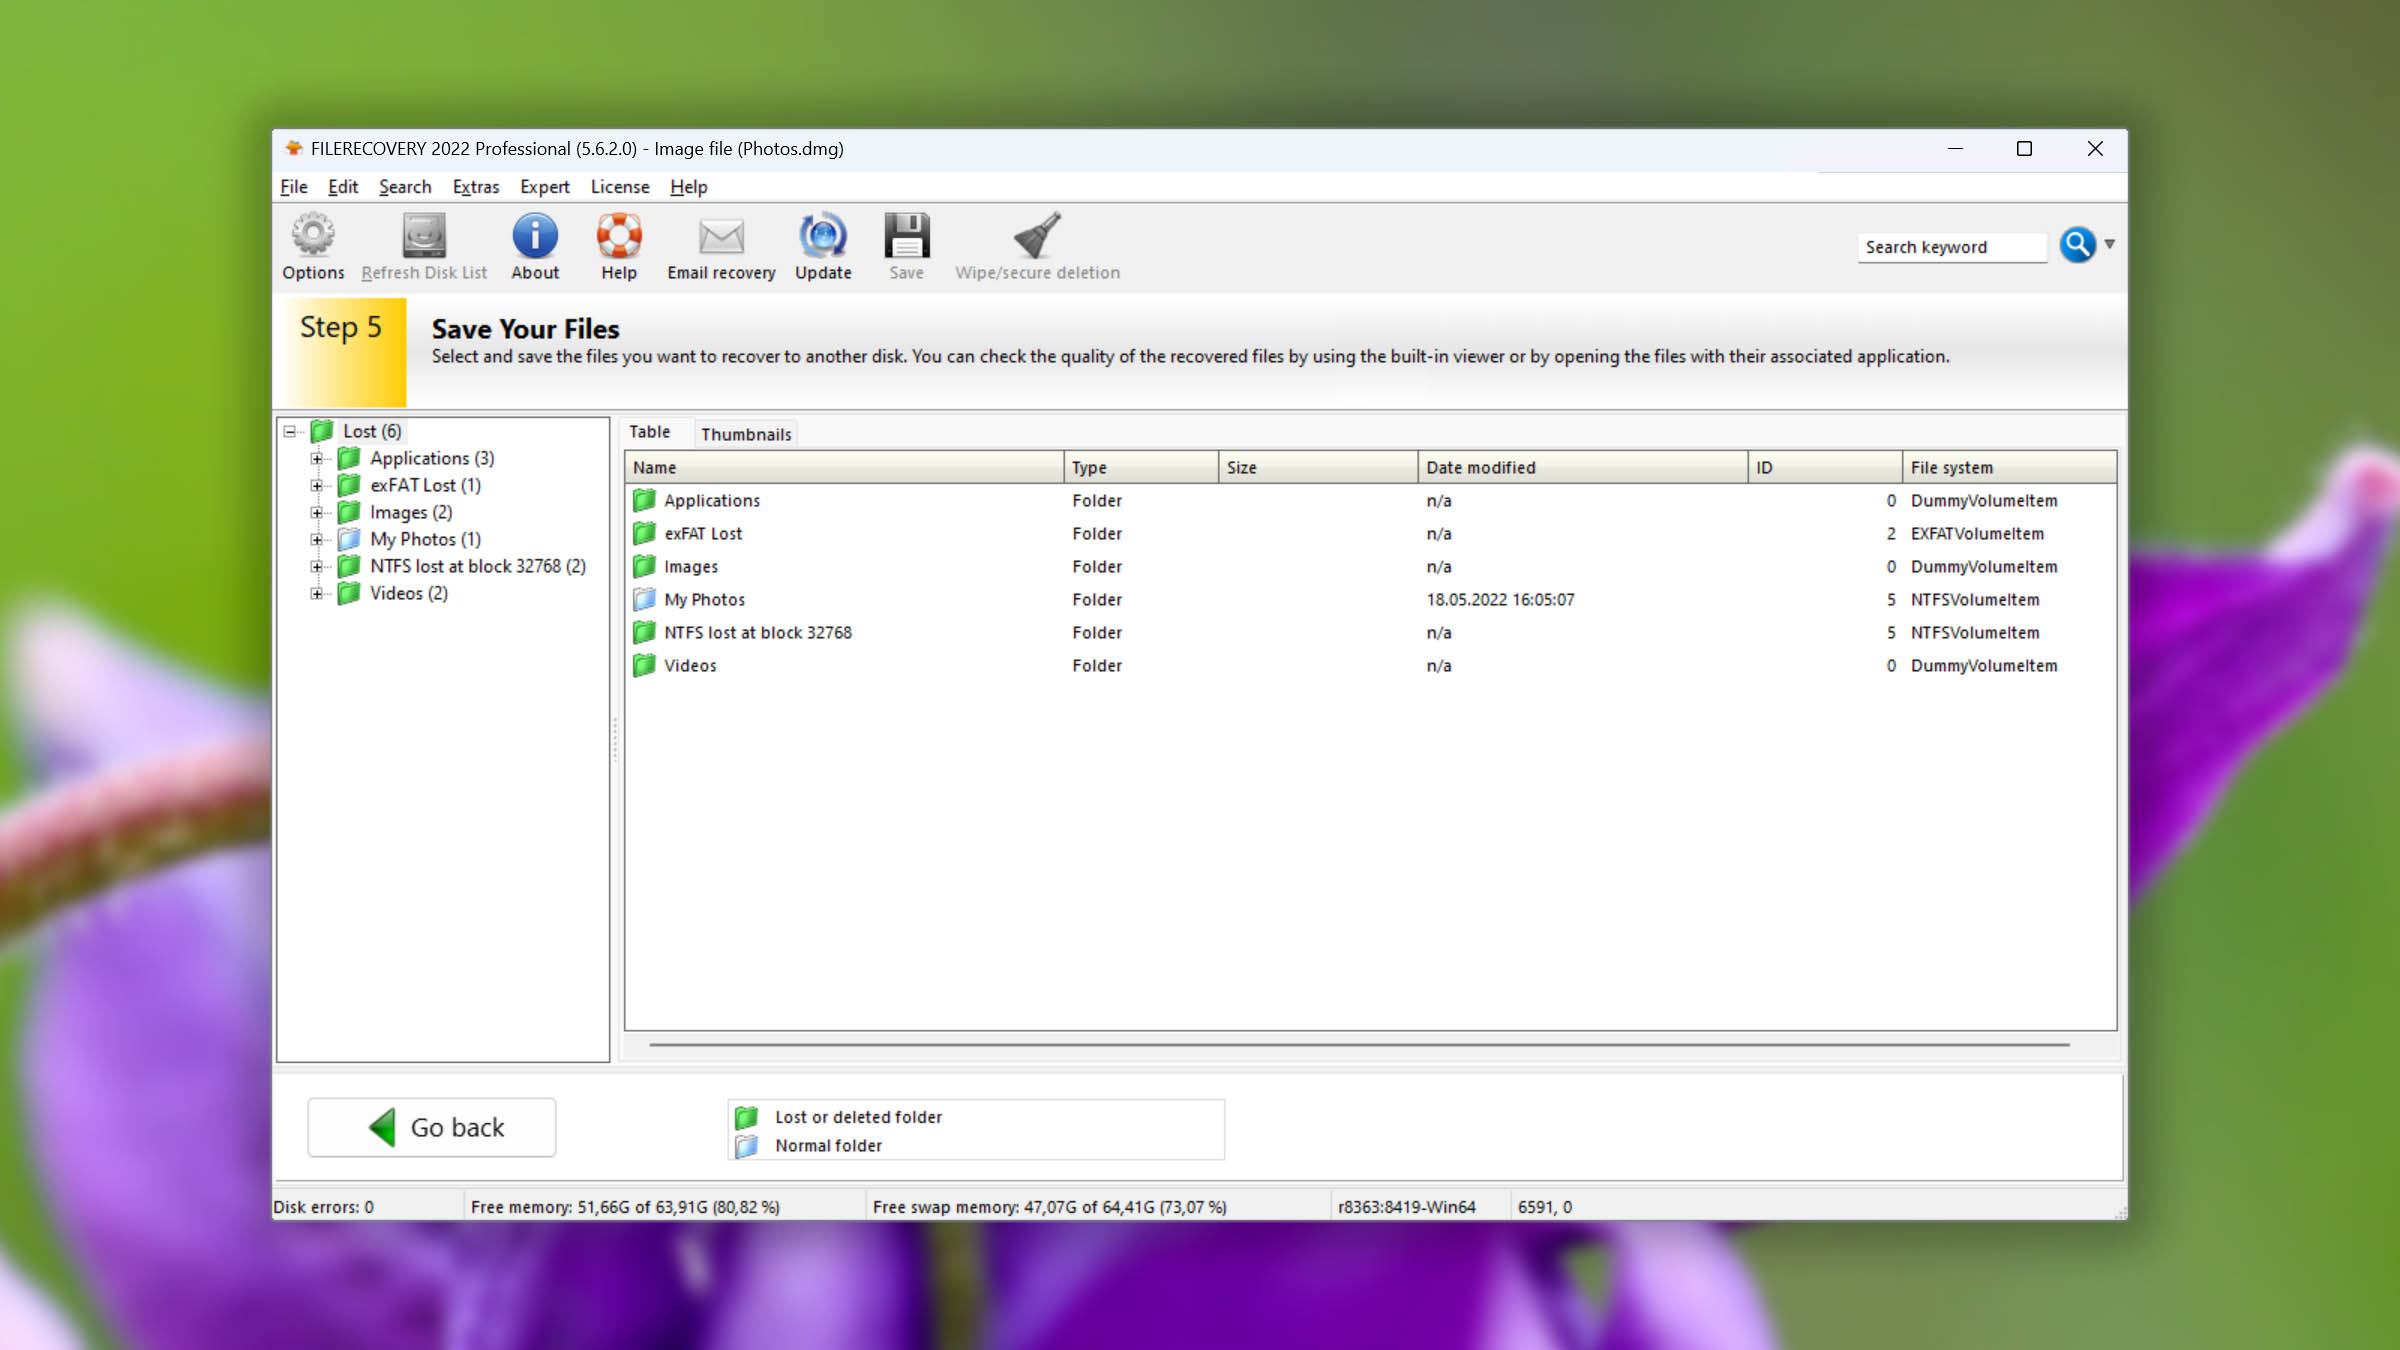2400x1350 pixels.
Task: Open the Search menu
Action: [x=405, y=187]
